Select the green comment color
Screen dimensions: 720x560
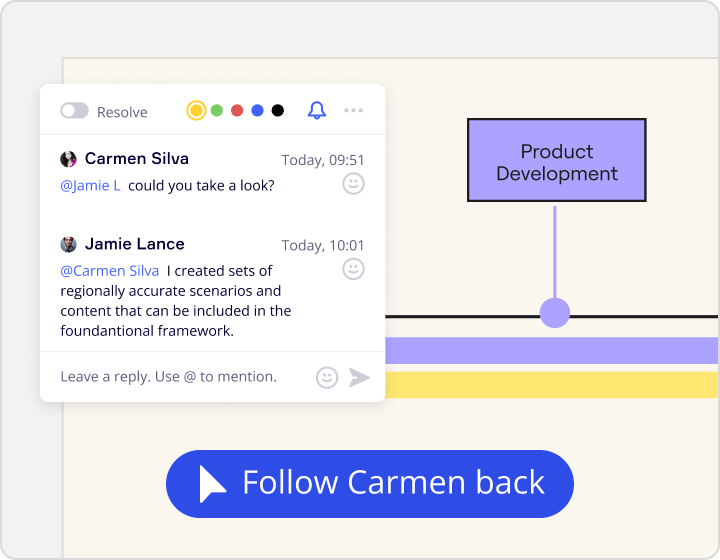(x=217, y=111)
